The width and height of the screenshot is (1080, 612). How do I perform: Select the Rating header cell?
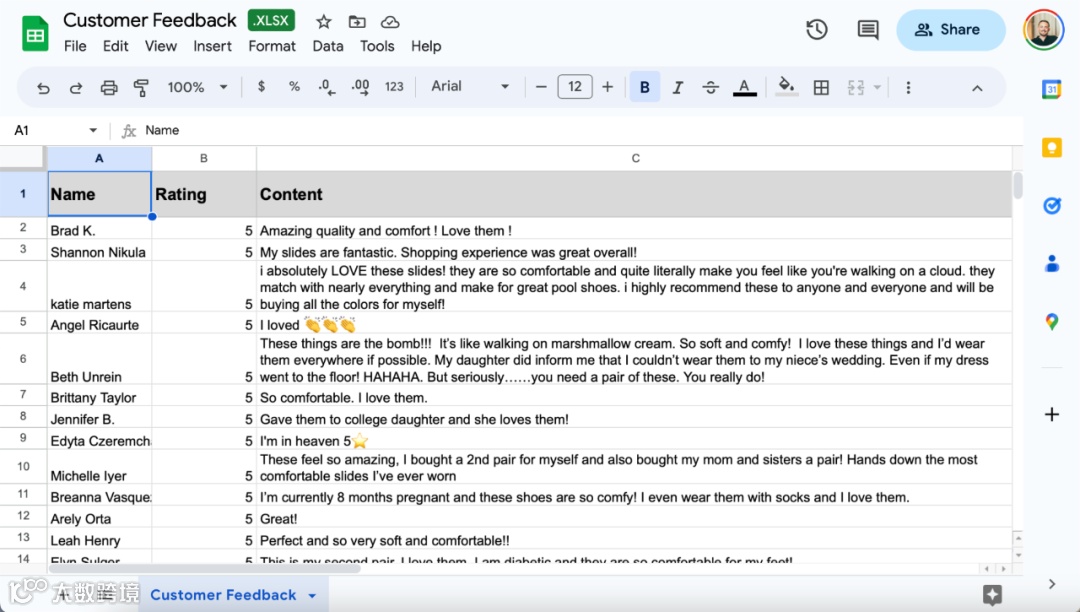click(x=204, y=194)
